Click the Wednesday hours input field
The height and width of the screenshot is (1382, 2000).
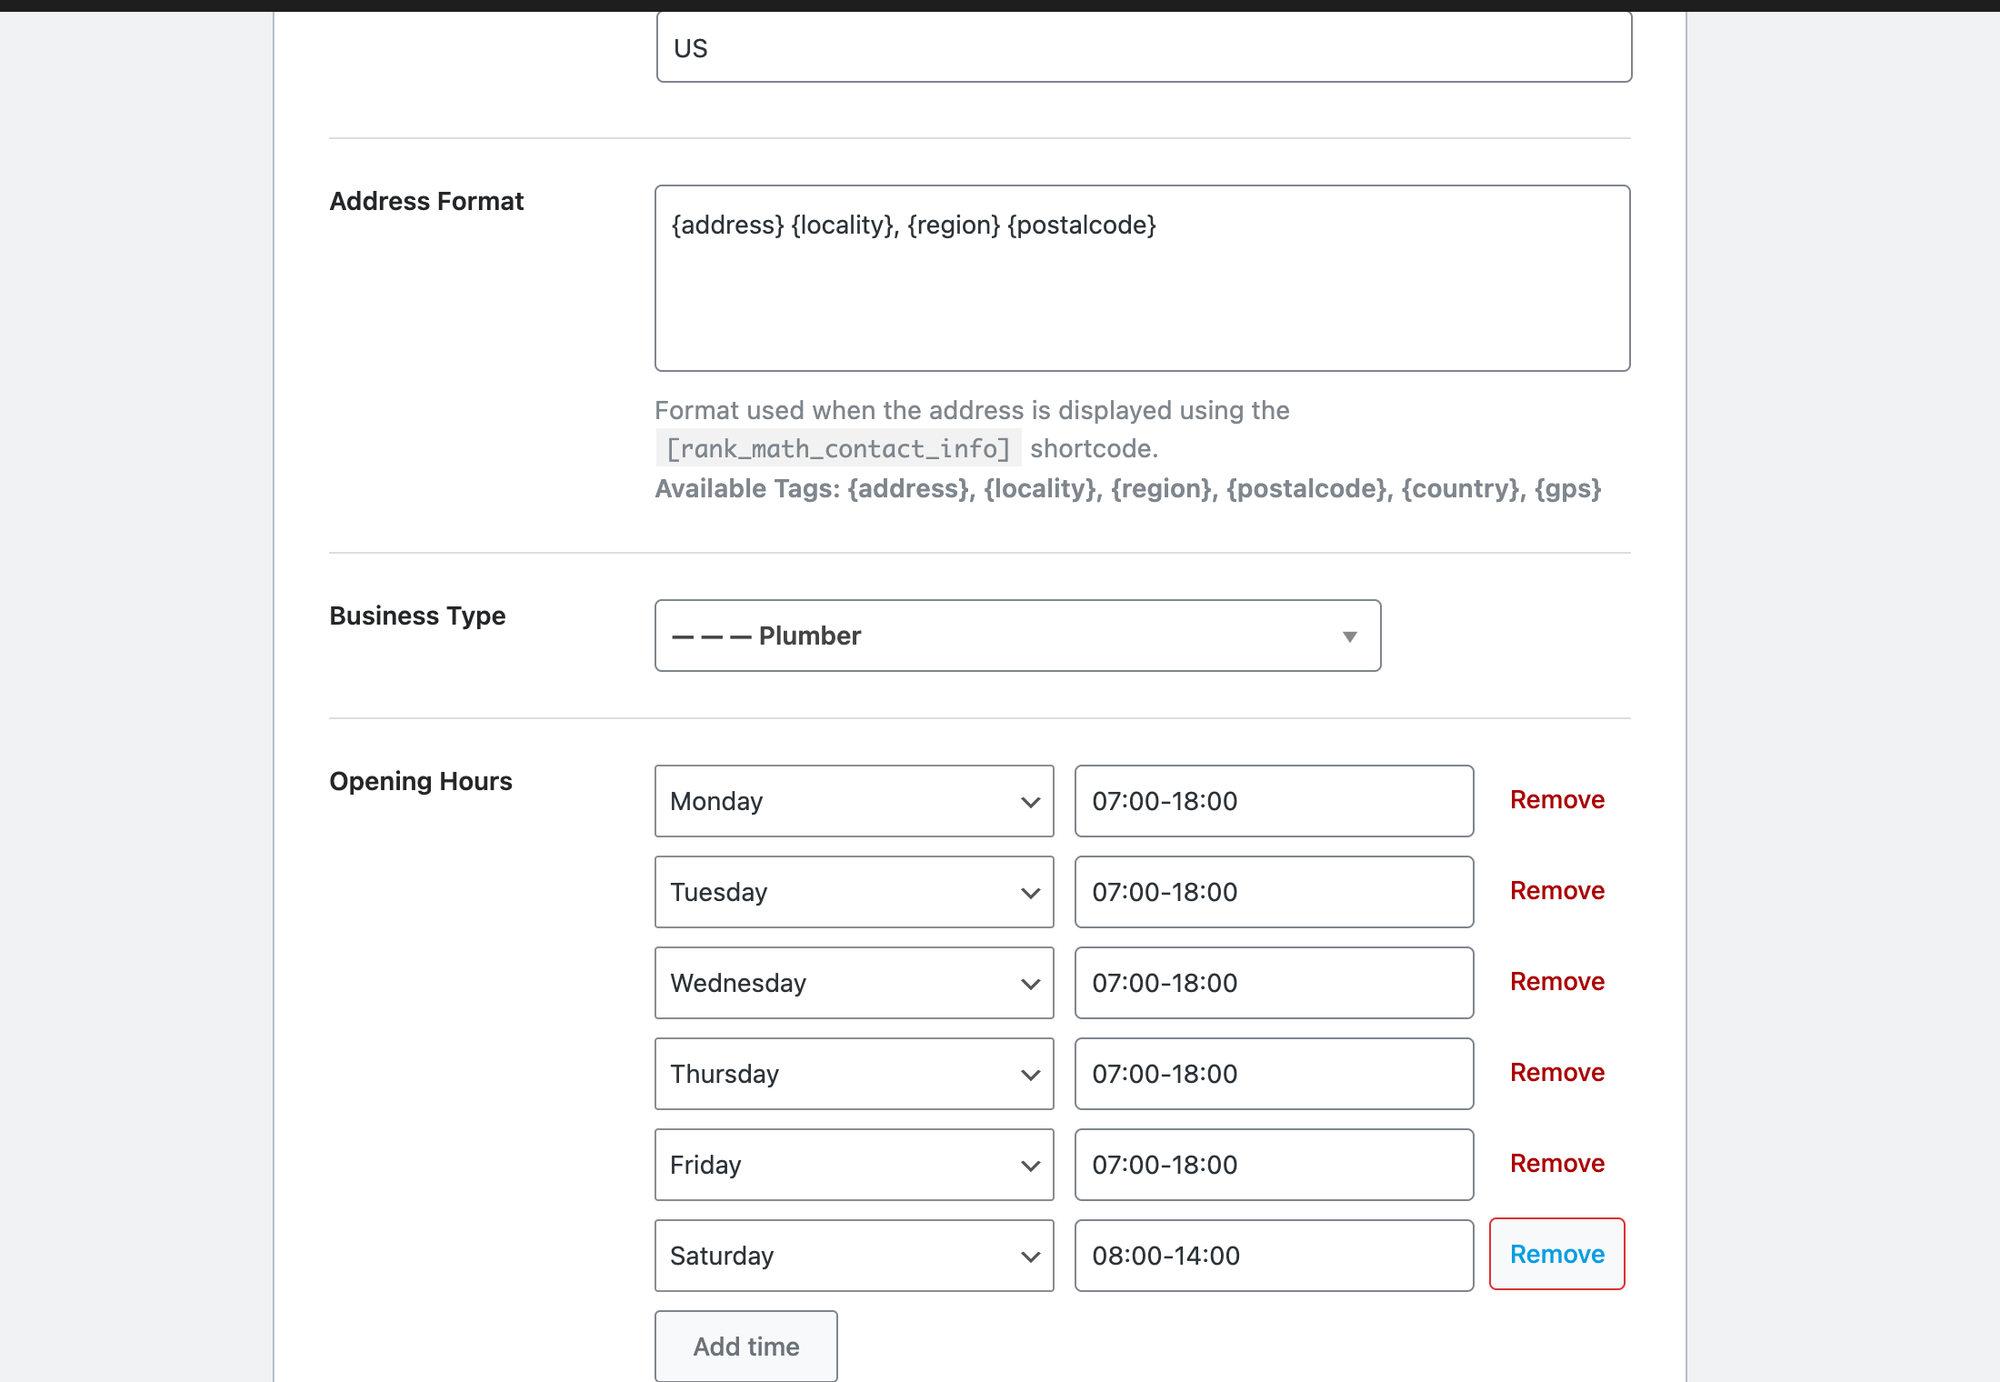point(1274,983)
